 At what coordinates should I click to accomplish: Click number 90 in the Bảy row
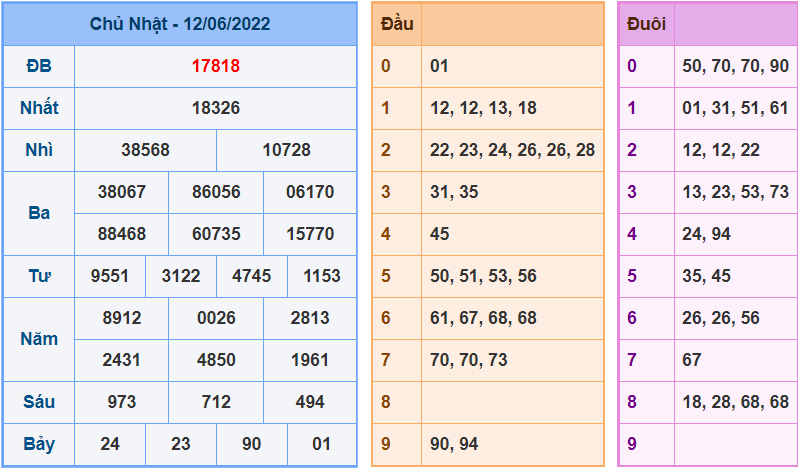[x=251, y=444]
